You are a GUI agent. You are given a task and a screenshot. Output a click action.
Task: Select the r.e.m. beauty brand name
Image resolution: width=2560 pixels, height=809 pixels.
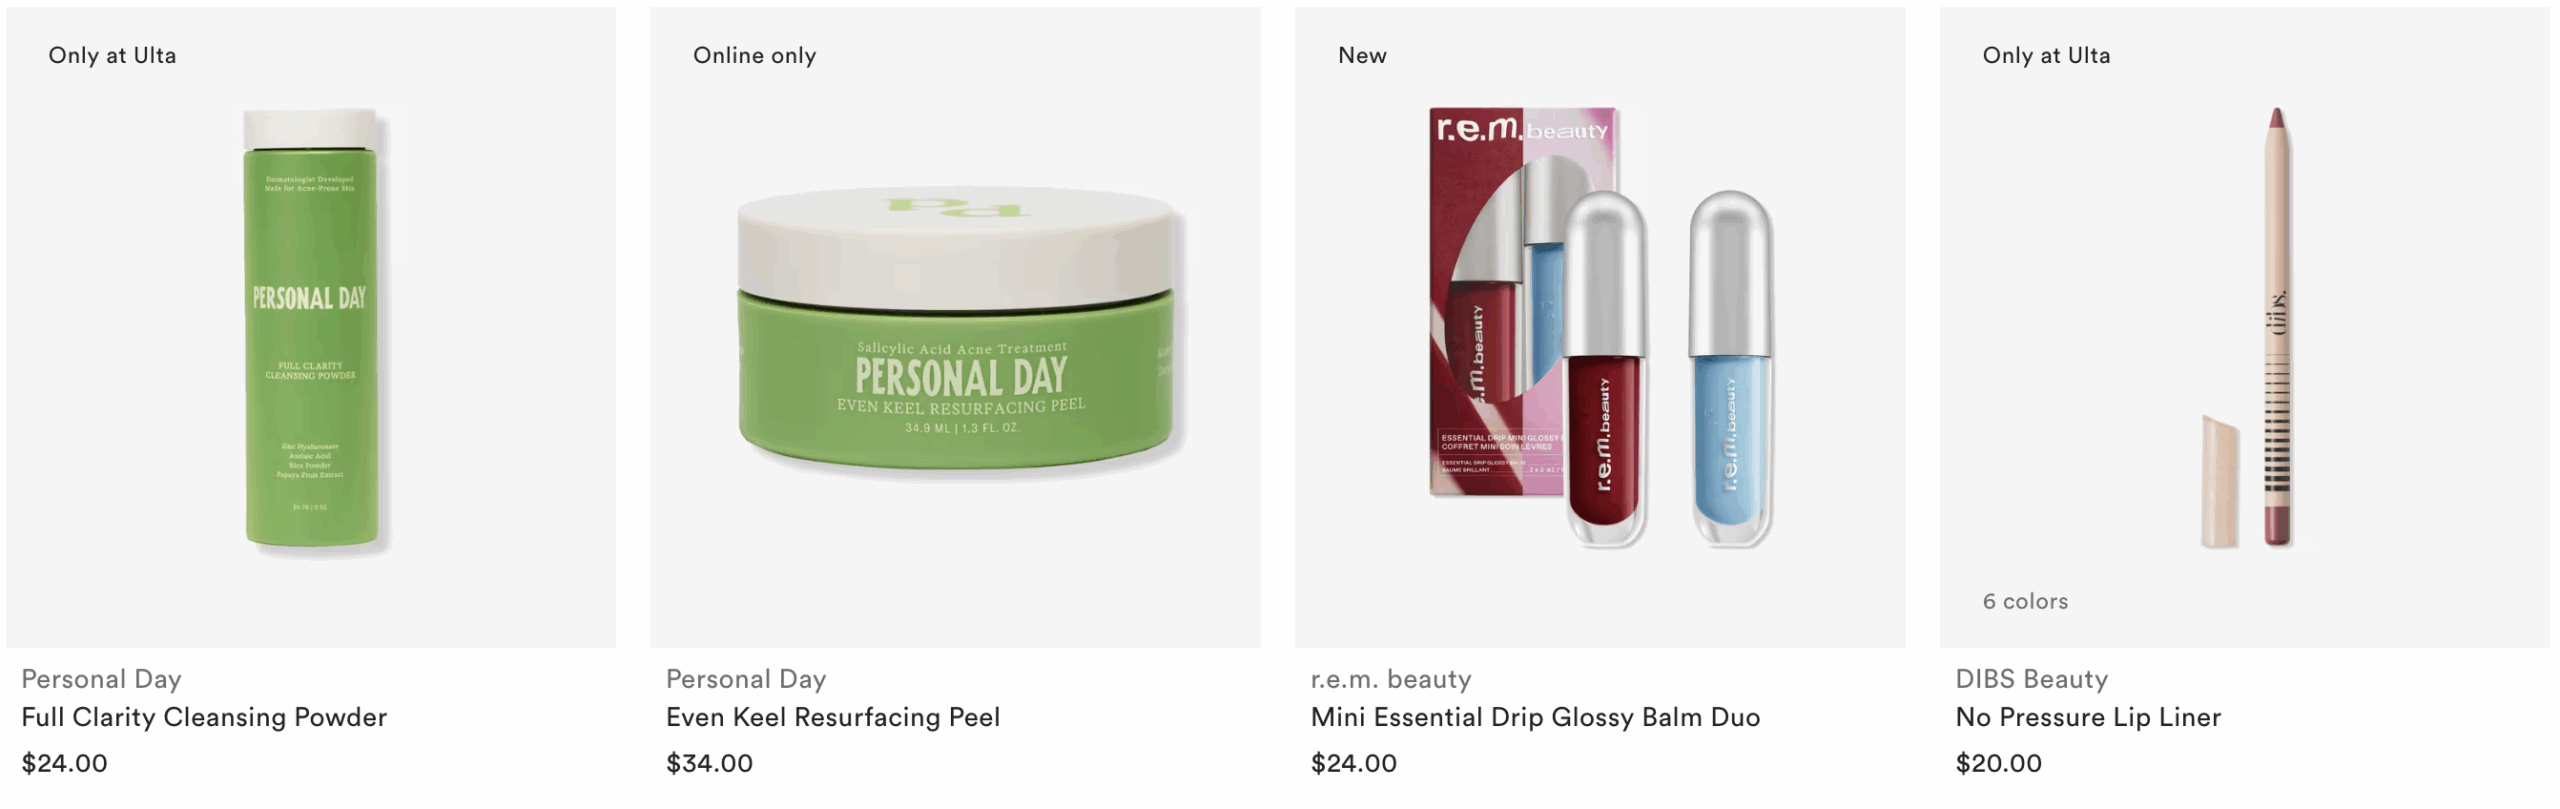pyautogui.click(x=1391, y=679)
